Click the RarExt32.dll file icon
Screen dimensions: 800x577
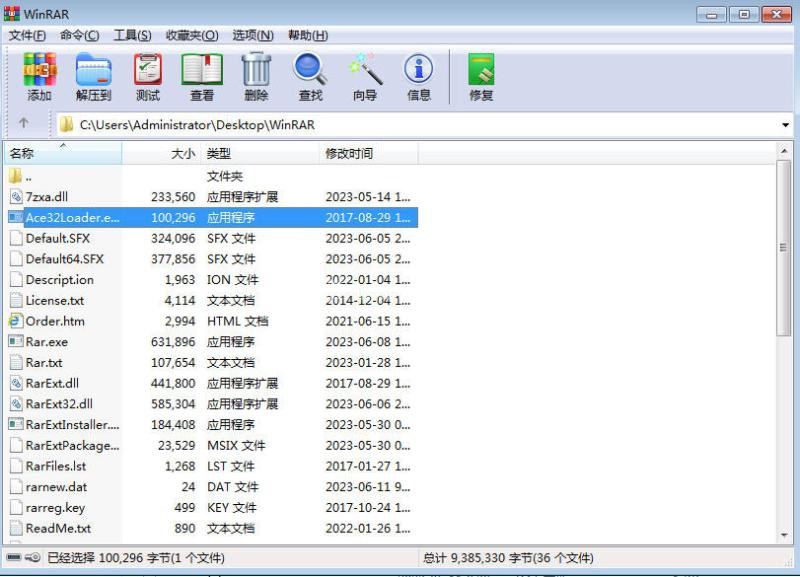(x=16, y=404)
